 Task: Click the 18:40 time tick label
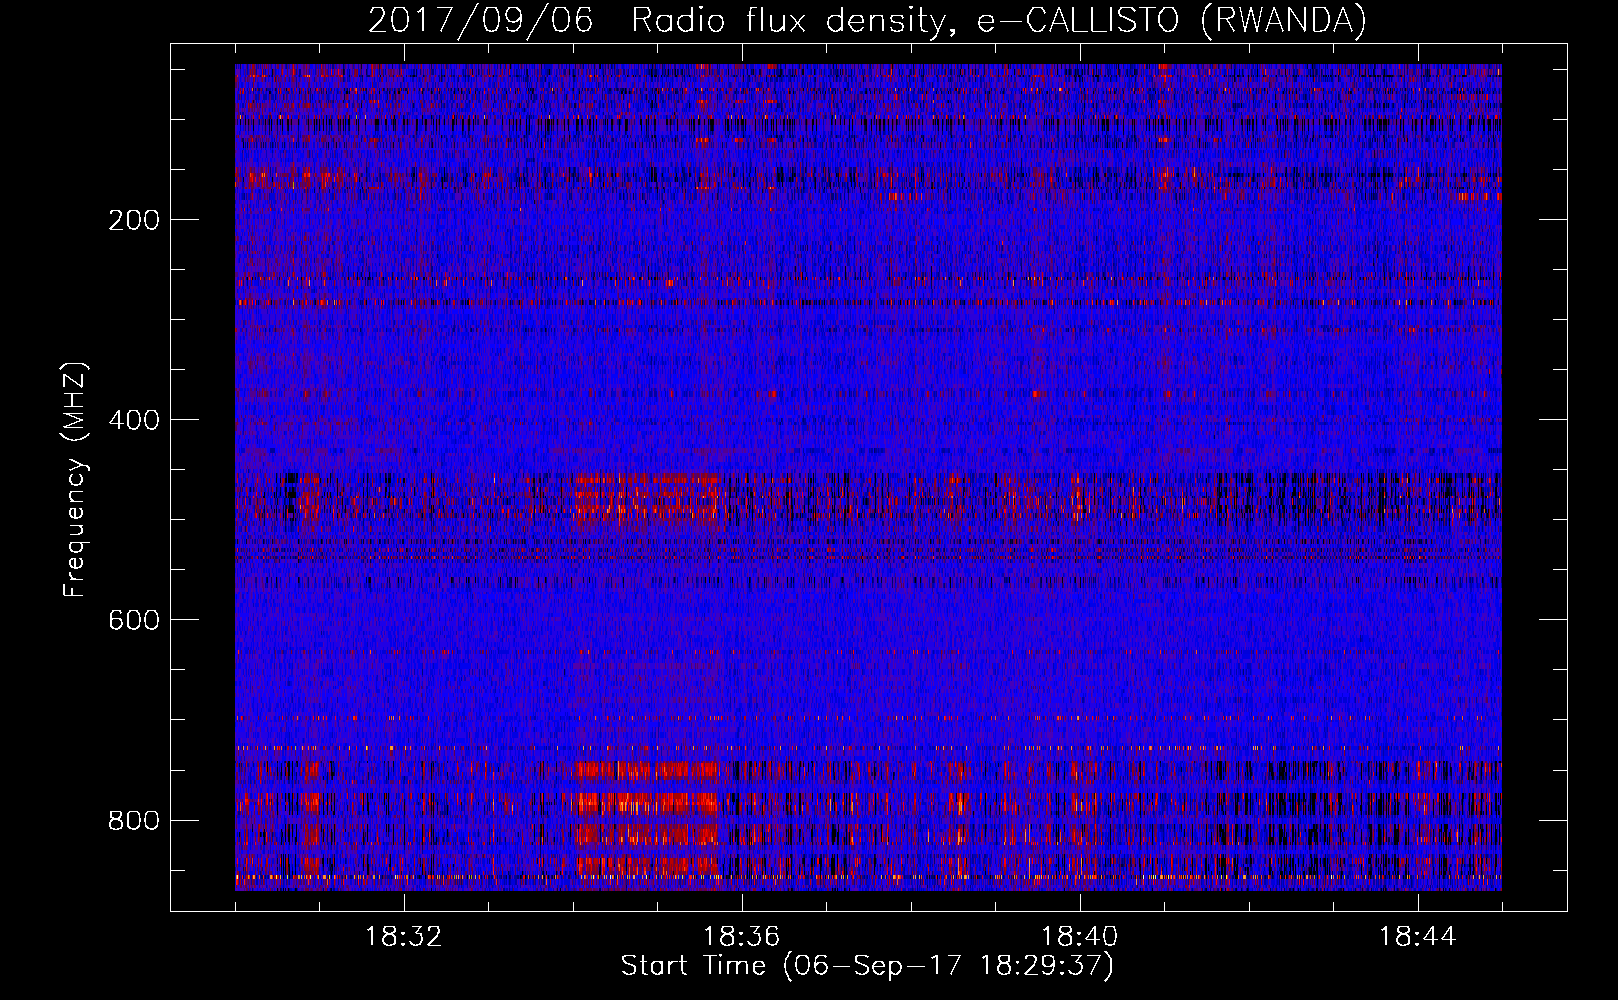(1080, 937)
